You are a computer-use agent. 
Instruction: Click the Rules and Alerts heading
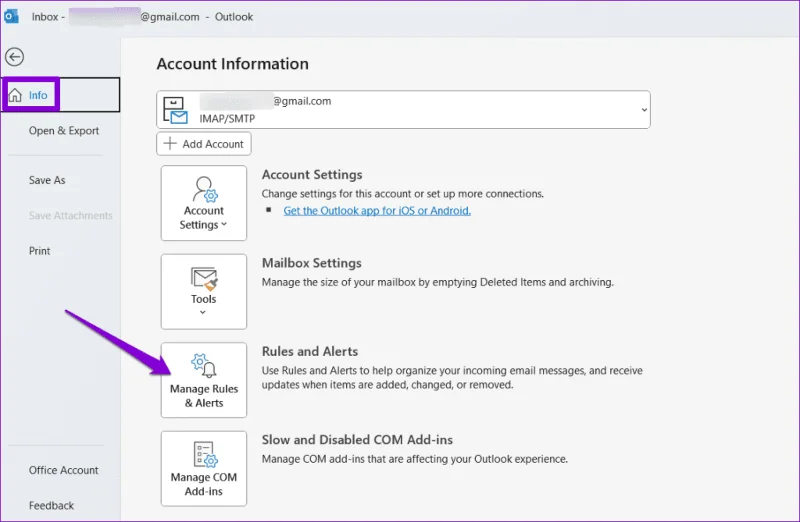point(310,351)
